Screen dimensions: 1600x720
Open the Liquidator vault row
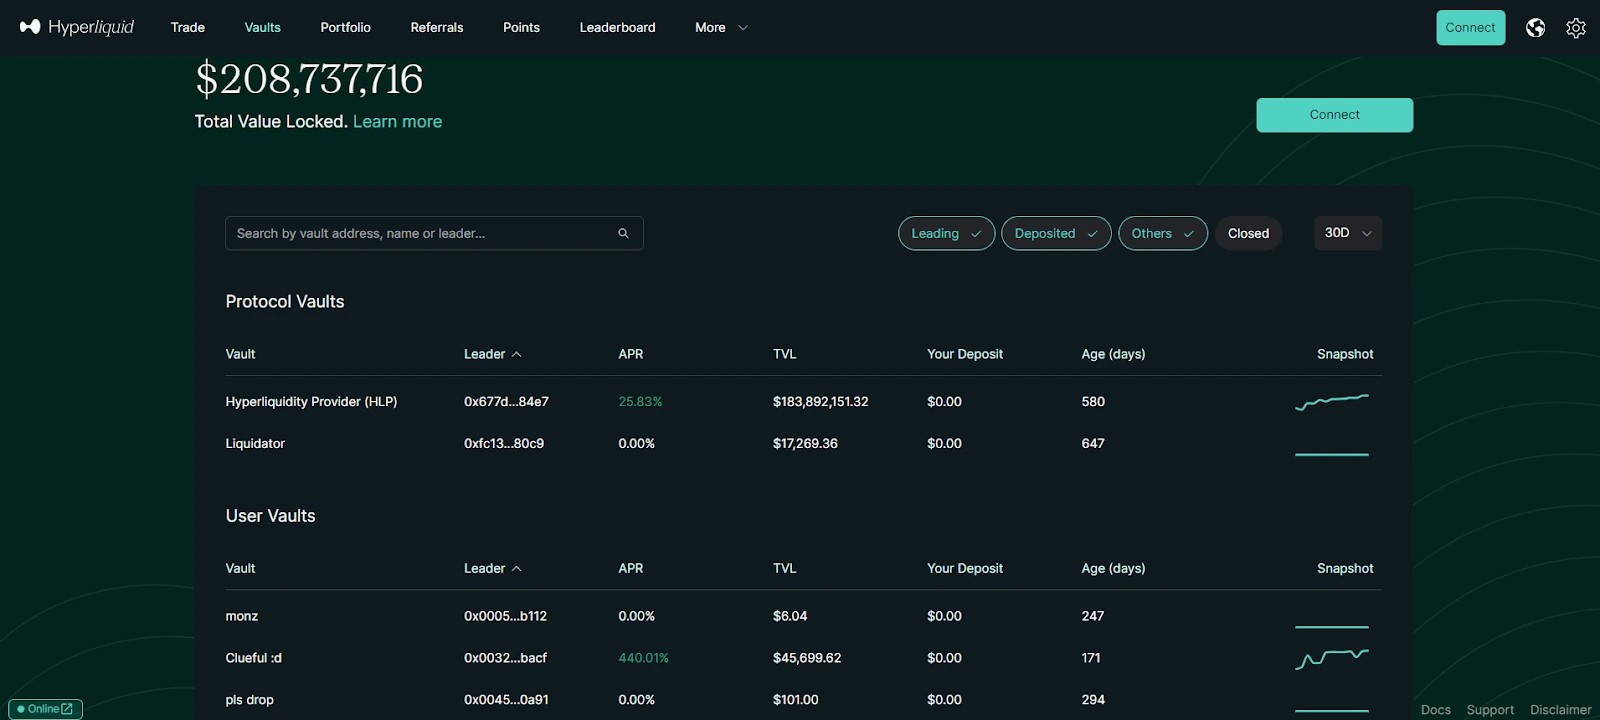[x=803, y=444]
